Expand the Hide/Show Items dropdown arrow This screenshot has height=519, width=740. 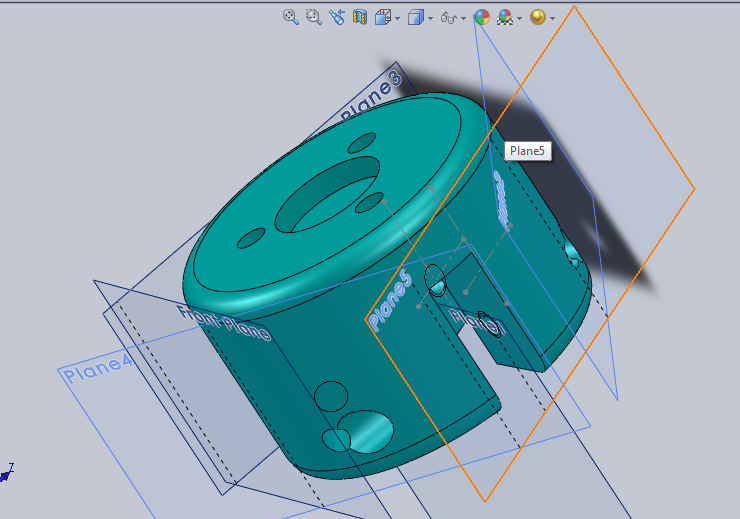[x=464, y=18]
